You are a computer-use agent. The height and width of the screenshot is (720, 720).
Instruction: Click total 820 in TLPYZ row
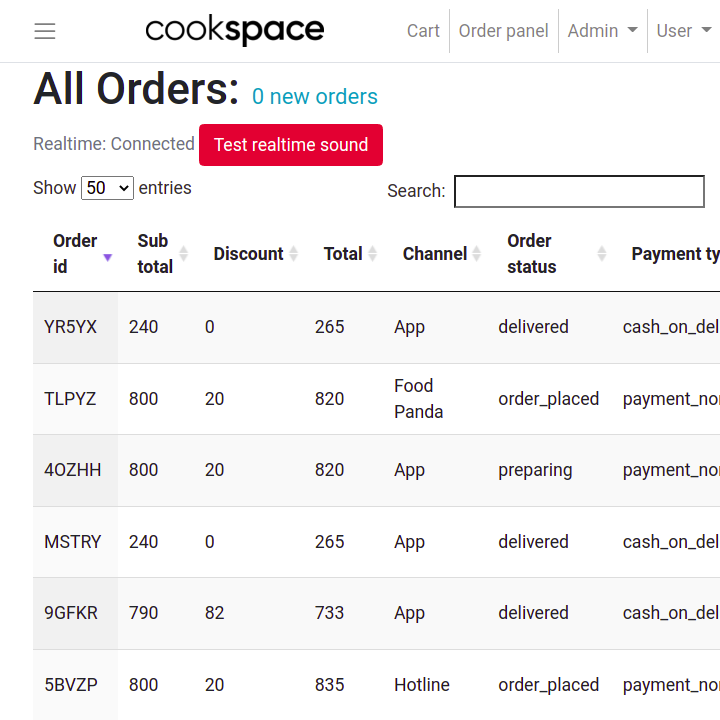[x=329, y=399]
